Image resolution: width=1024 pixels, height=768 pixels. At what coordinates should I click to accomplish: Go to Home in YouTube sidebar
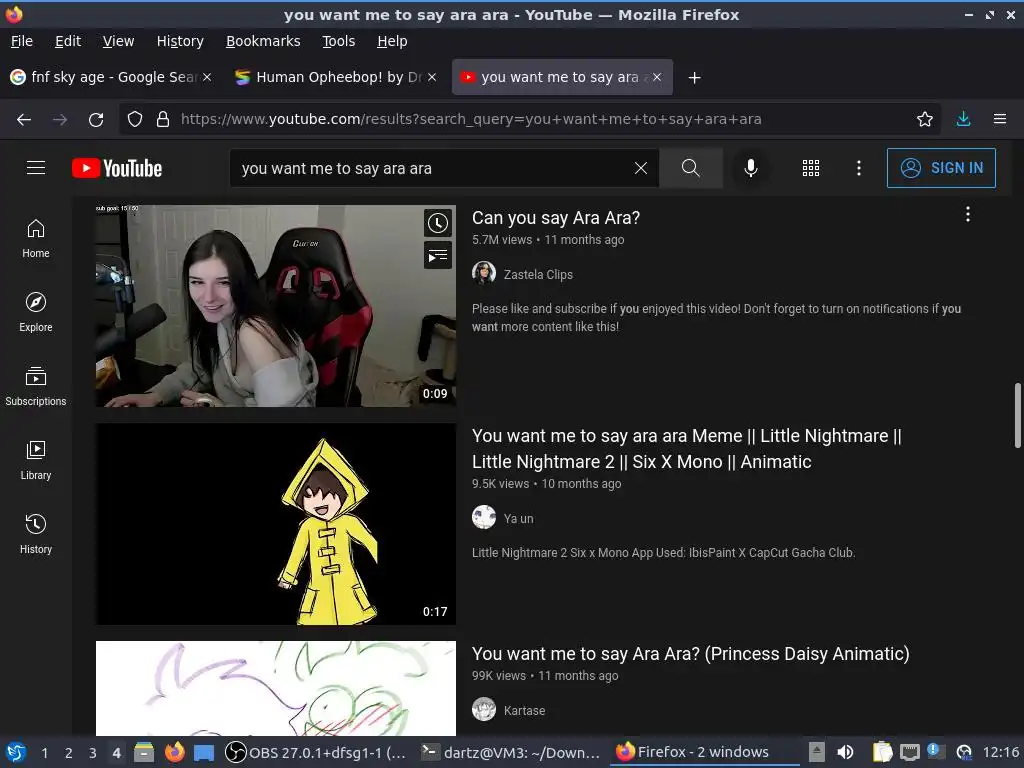click(x=36, y=238)
